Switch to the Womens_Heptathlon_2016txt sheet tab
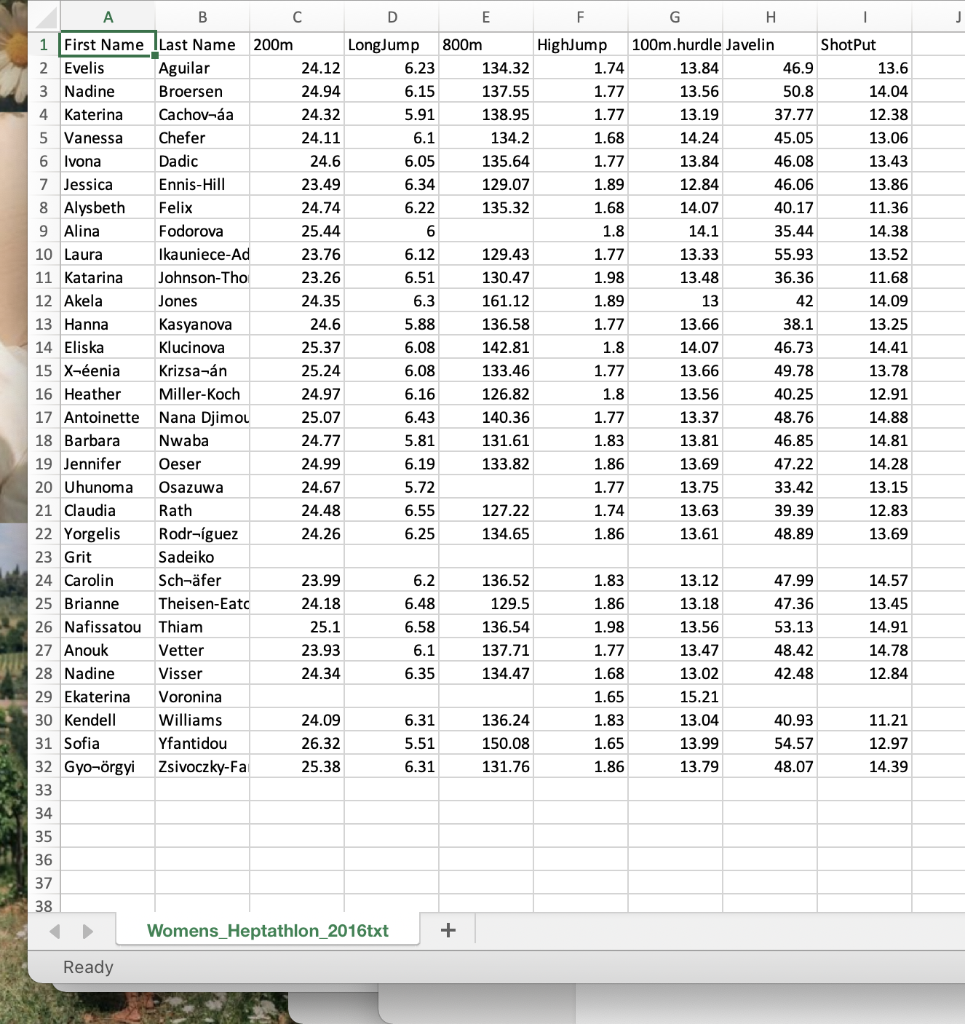The width and height of the screenshot is (965, 1024). click(x=267, y=929)
